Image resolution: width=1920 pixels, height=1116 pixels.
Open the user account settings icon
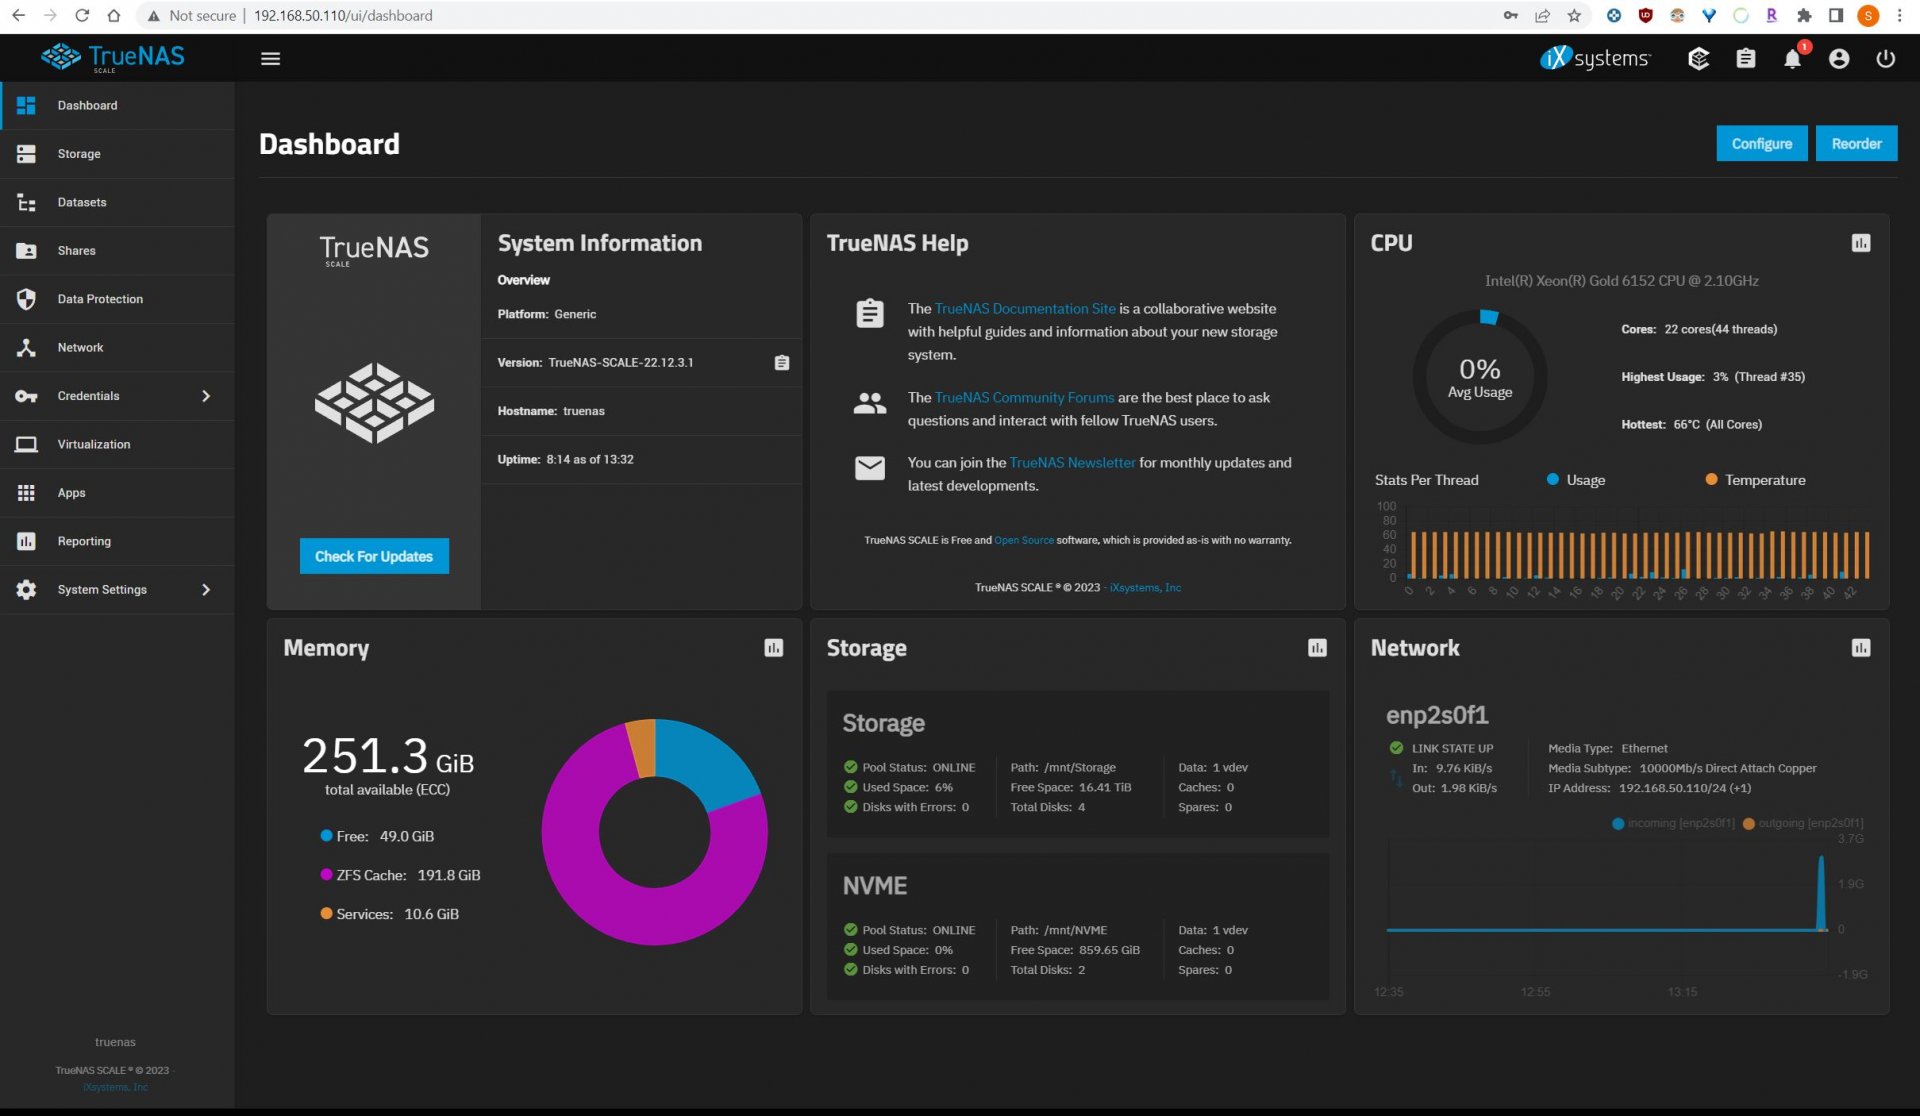point(1838,59)
